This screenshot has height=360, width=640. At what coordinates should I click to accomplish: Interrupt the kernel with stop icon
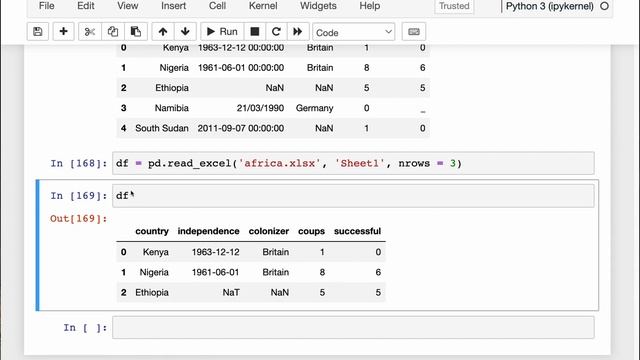coord(255,31)
